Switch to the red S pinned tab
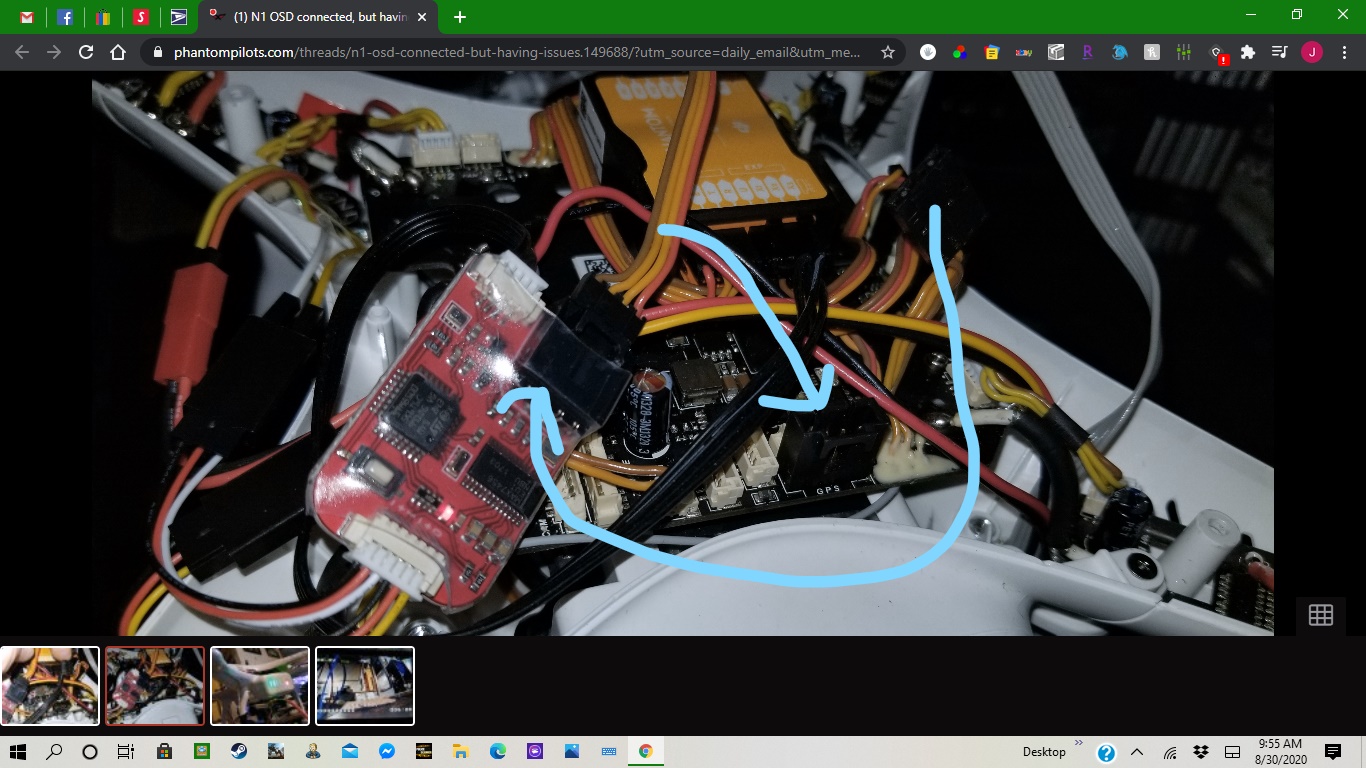The height and width of the screenshot is (768, 1366). pos(141,17)
